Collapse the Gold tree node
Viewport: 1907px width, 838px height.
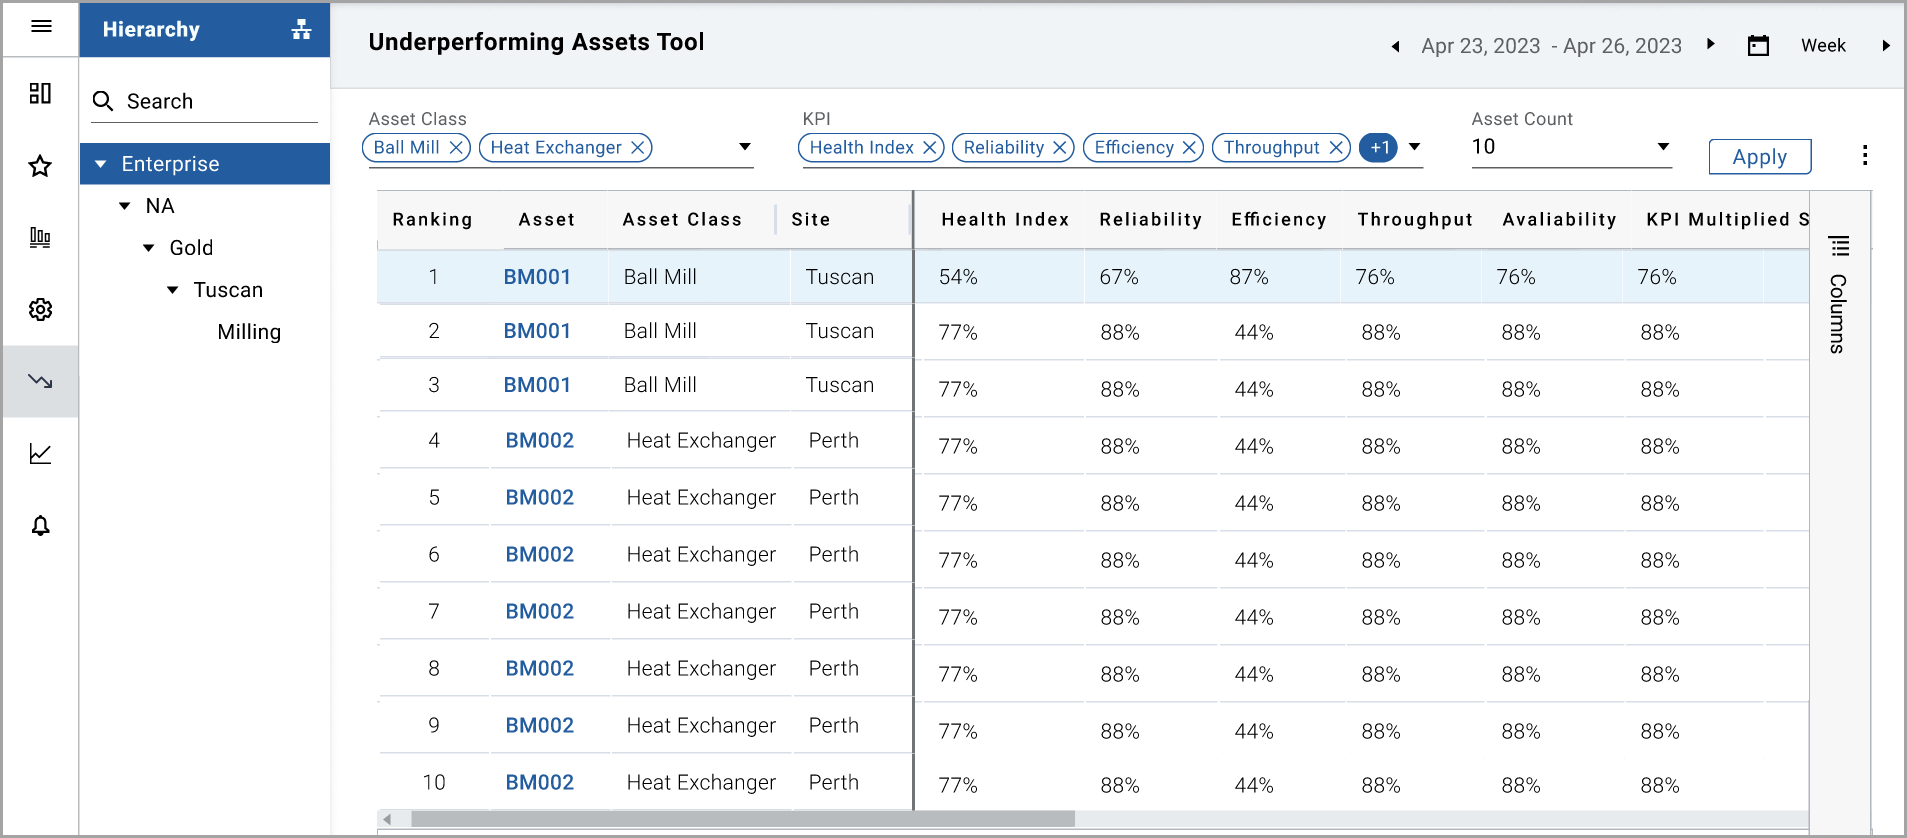coord(149,248)
